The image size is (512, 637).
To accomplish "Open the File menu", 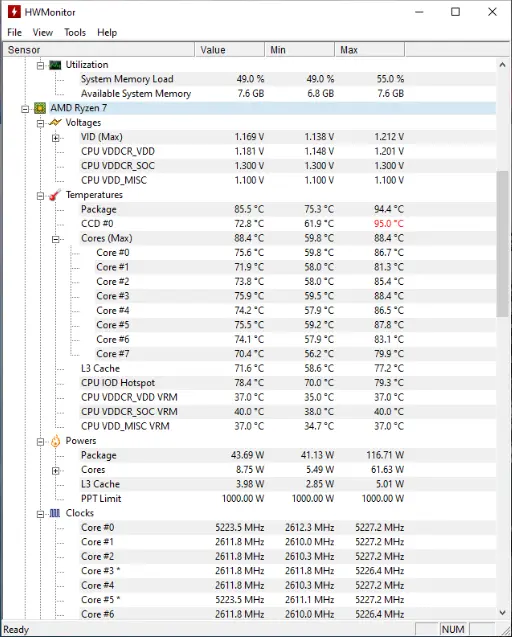I will (x=15, y=32).
